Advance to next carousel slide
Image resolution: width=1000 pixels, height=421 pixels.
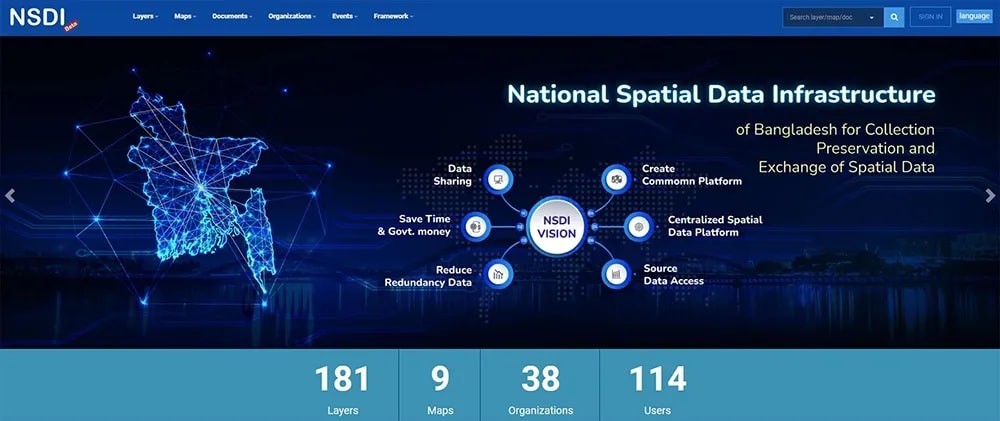click(x=990, y=196)
